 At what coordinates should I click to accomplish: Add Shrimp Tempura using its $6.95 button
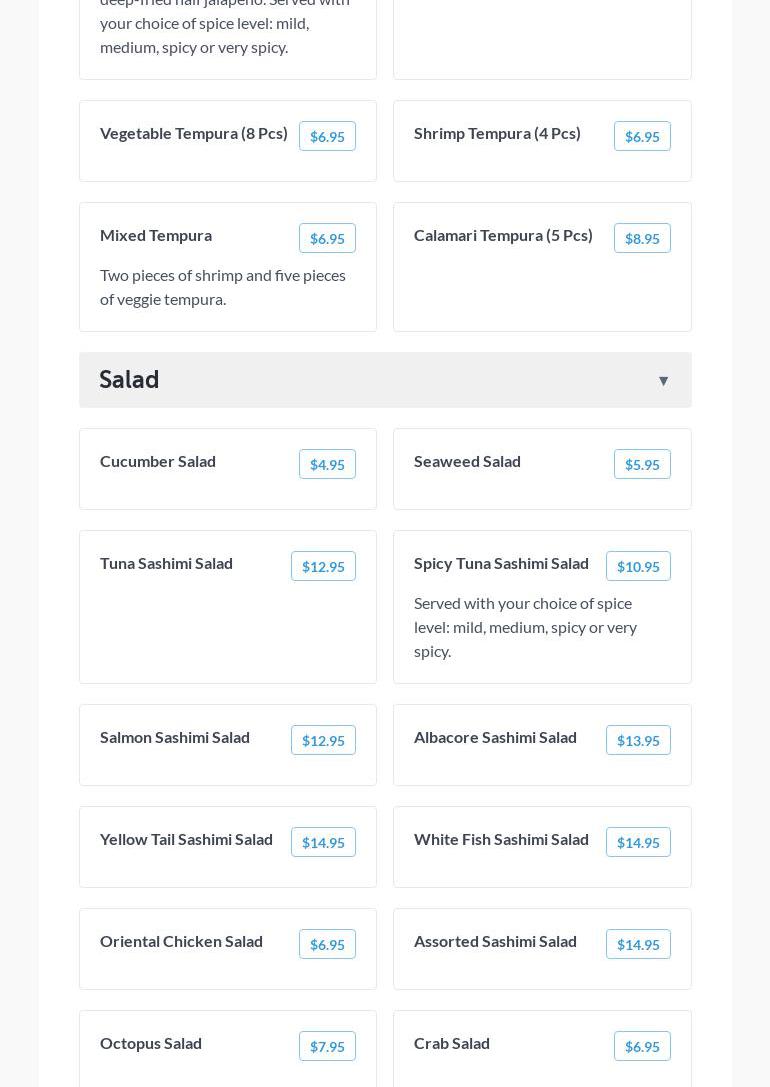coord(642,137)
